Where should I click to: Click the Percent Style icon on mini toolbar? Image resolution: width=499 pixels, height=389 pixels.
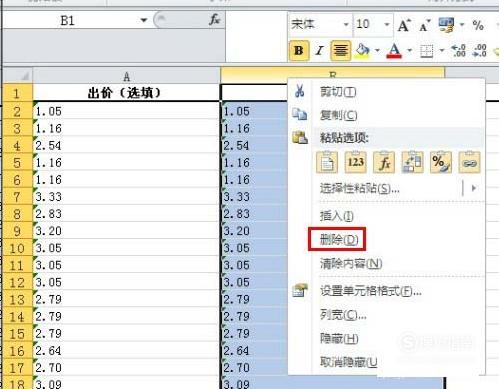pyautogui.click(x=478, y=25)
